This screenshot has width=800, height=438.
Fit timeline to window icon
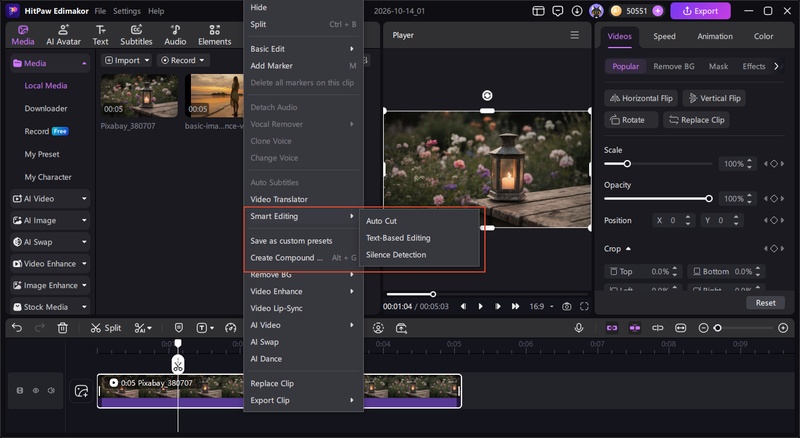pyautogui.click(x=681, y=328)
